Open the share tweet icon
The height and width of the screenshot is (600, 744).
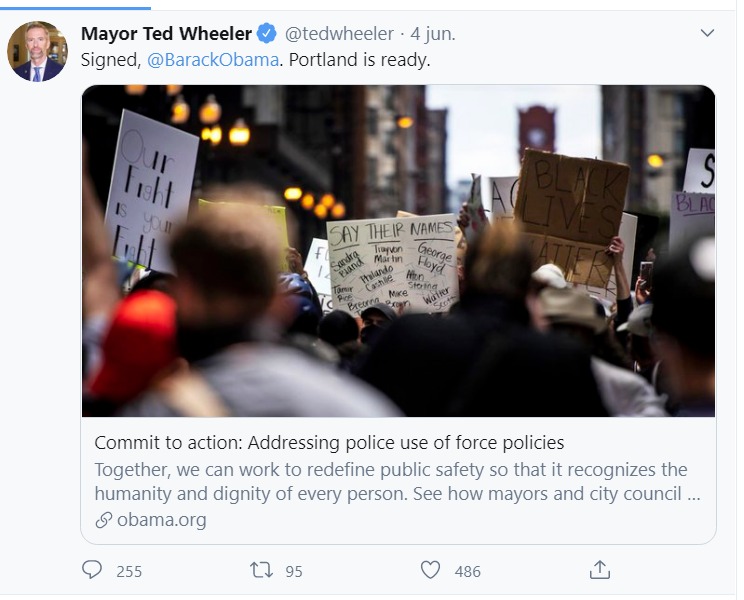pos(600,570)
